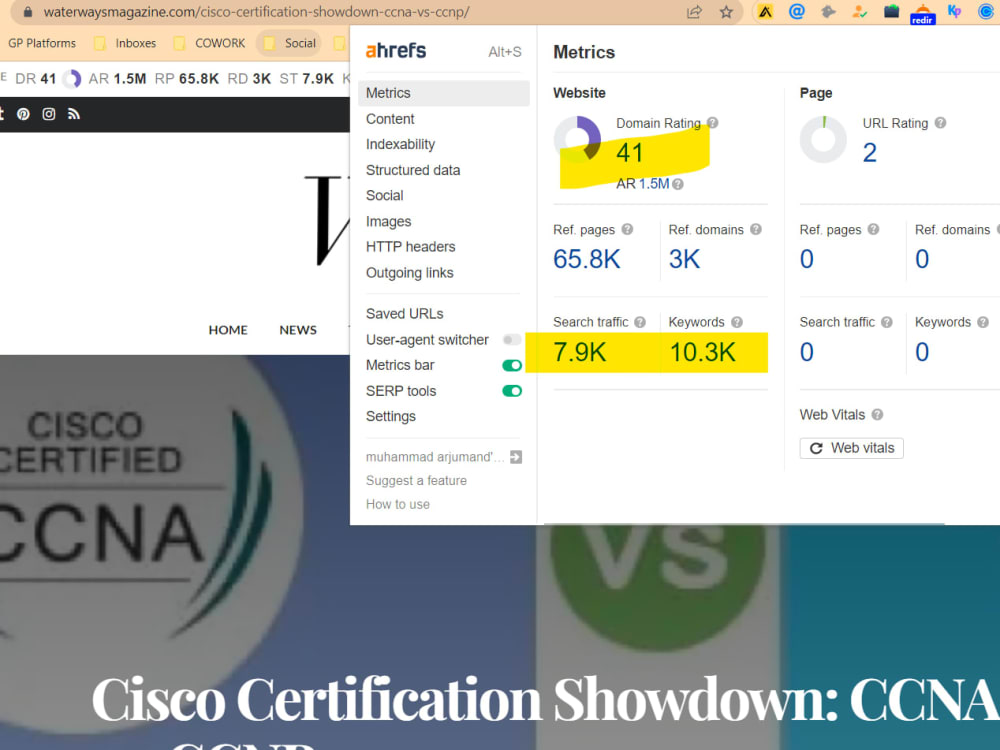
Task: Open HTTP headers in Ahrefs sidebar
Action: pos(410,247)
